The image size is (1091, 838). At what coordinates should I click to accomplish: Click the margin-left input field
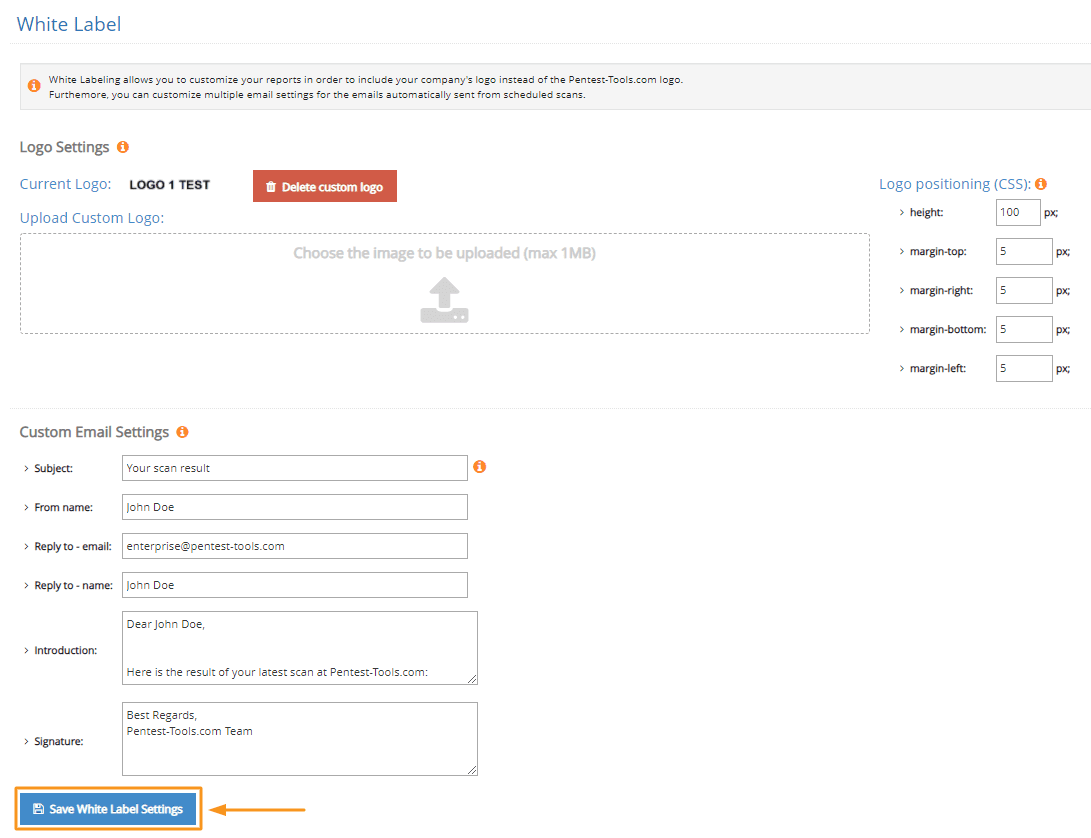click(x=1024, y=368)
